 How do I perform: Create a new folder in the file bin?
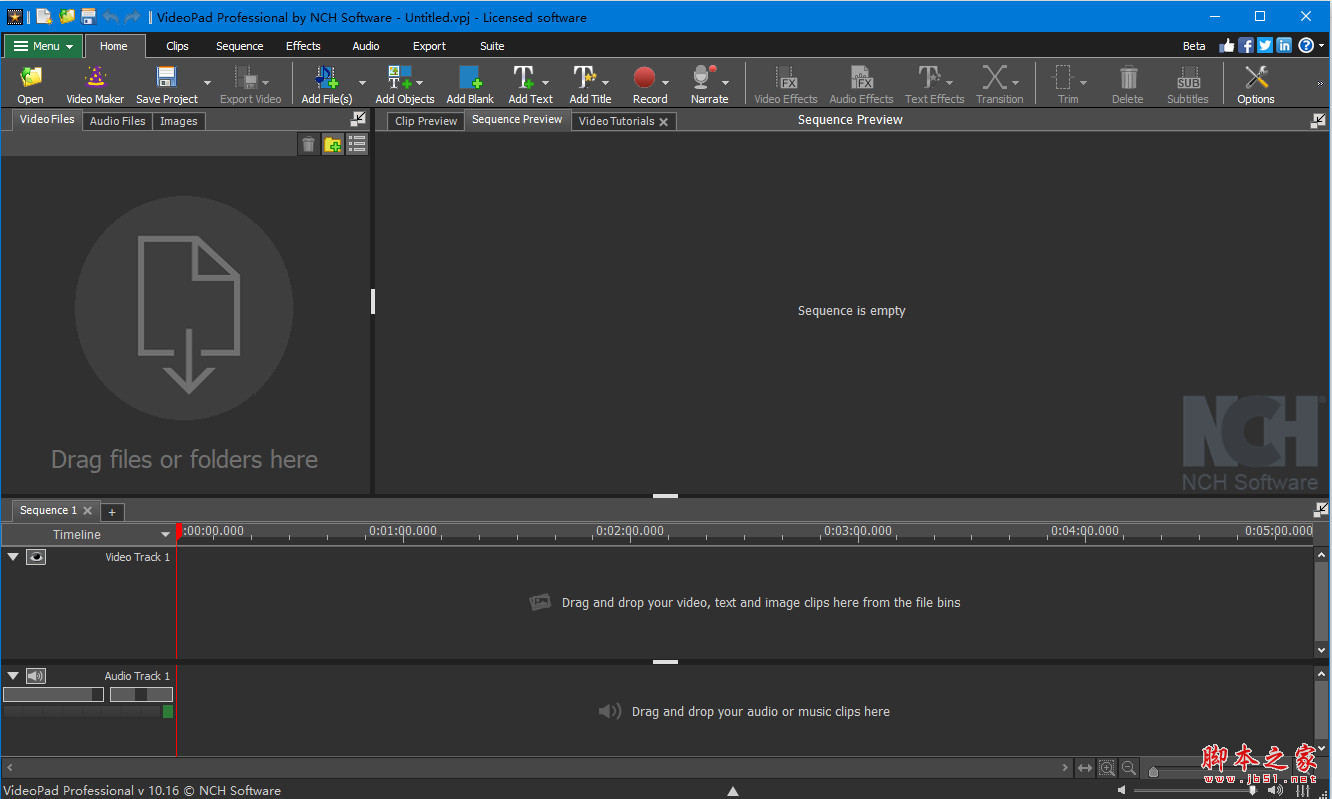point(333,145)
